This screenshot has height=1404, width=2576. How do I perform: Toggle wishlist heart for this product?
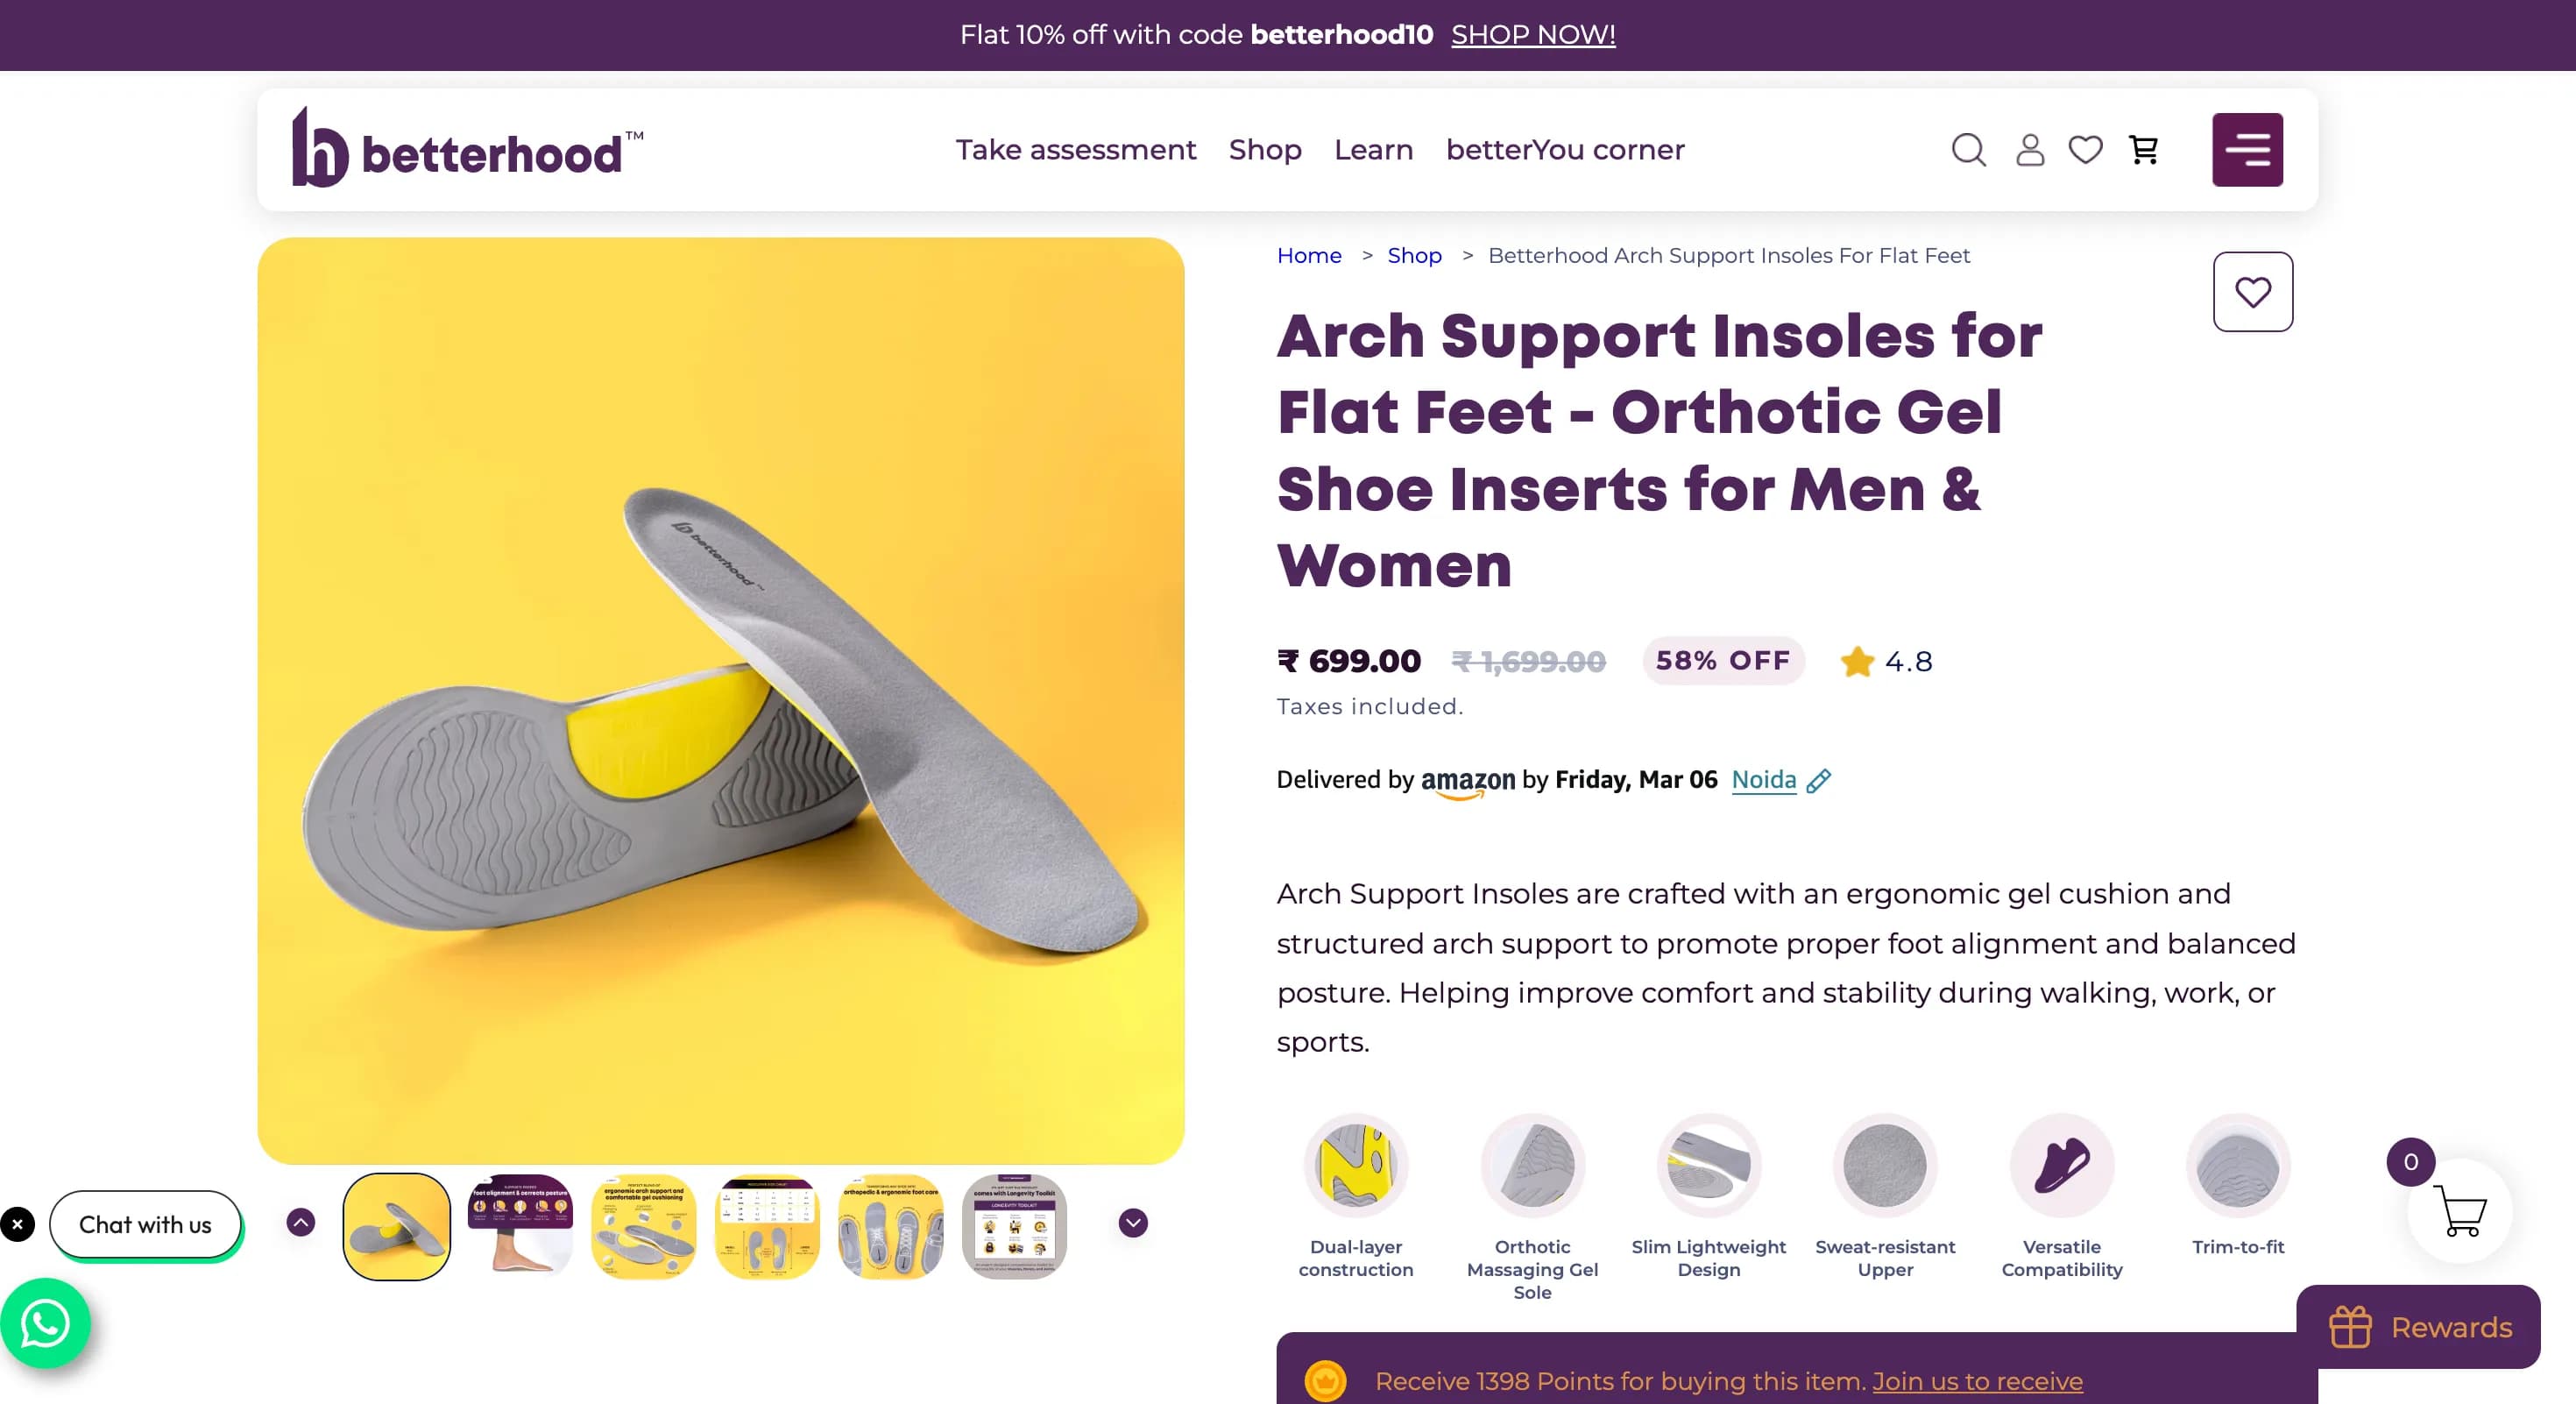(2252, 292)
